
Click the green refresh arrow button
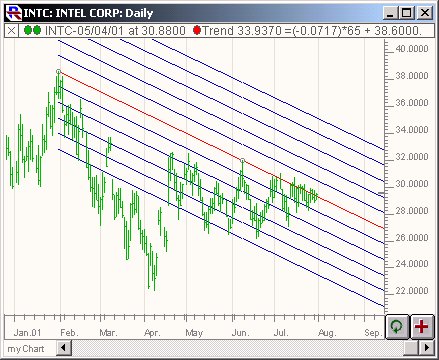397,327
